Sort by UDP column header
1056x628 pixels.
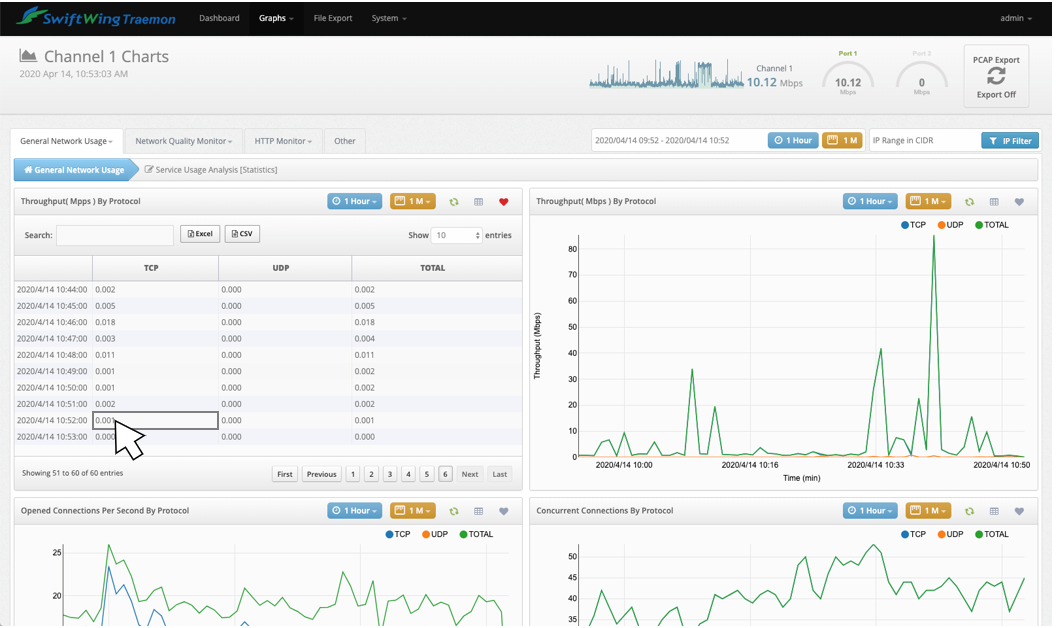click(x=285, y=268)
